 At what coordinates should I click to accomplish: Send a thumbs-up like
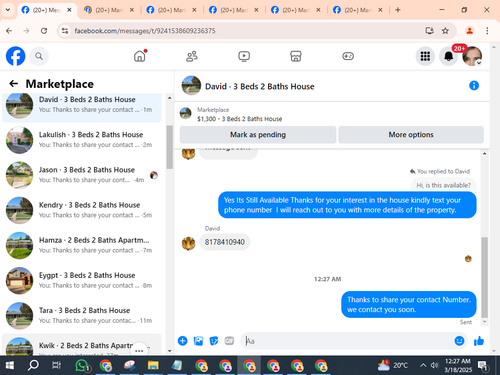tap(479, 341)
